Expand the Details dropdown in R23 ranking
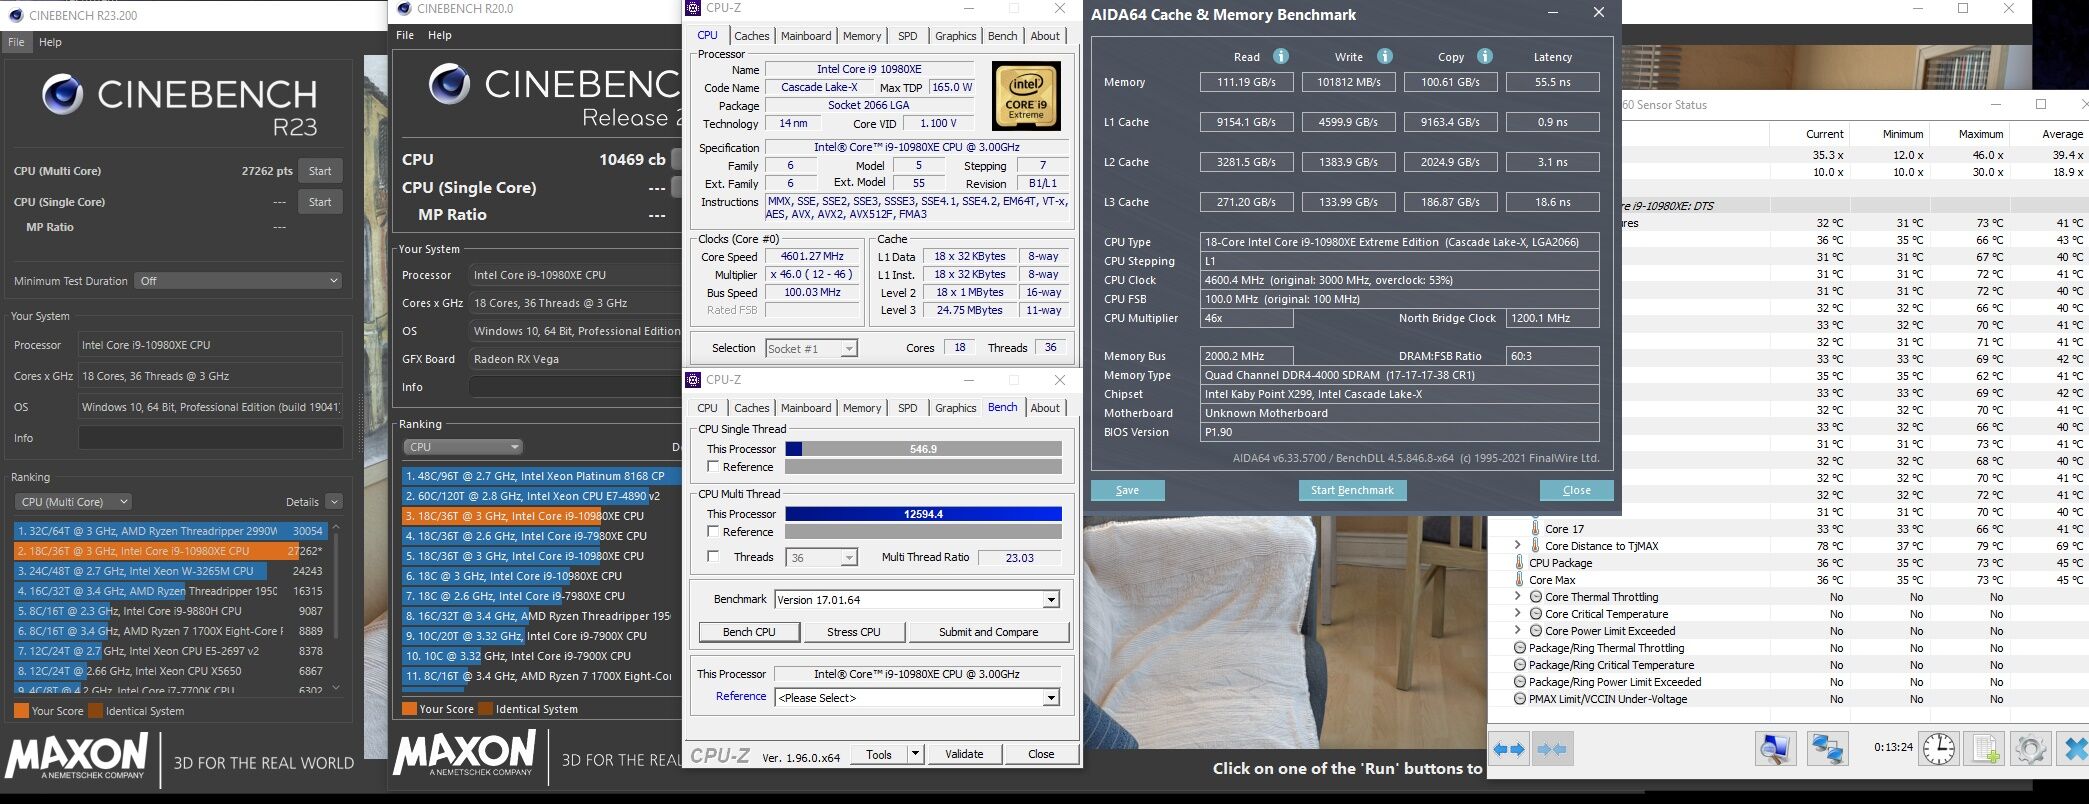Viewport: 2089px width, 804px height. click(334, 502)
